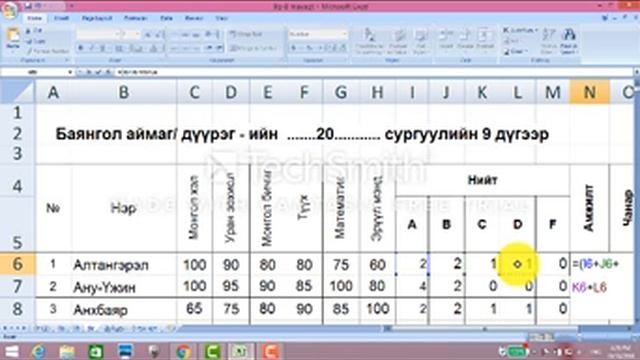Click the Copy button in Clipboard group
Image resolution: width=640 pixels, height=360 pixels.
pos(36,41)
